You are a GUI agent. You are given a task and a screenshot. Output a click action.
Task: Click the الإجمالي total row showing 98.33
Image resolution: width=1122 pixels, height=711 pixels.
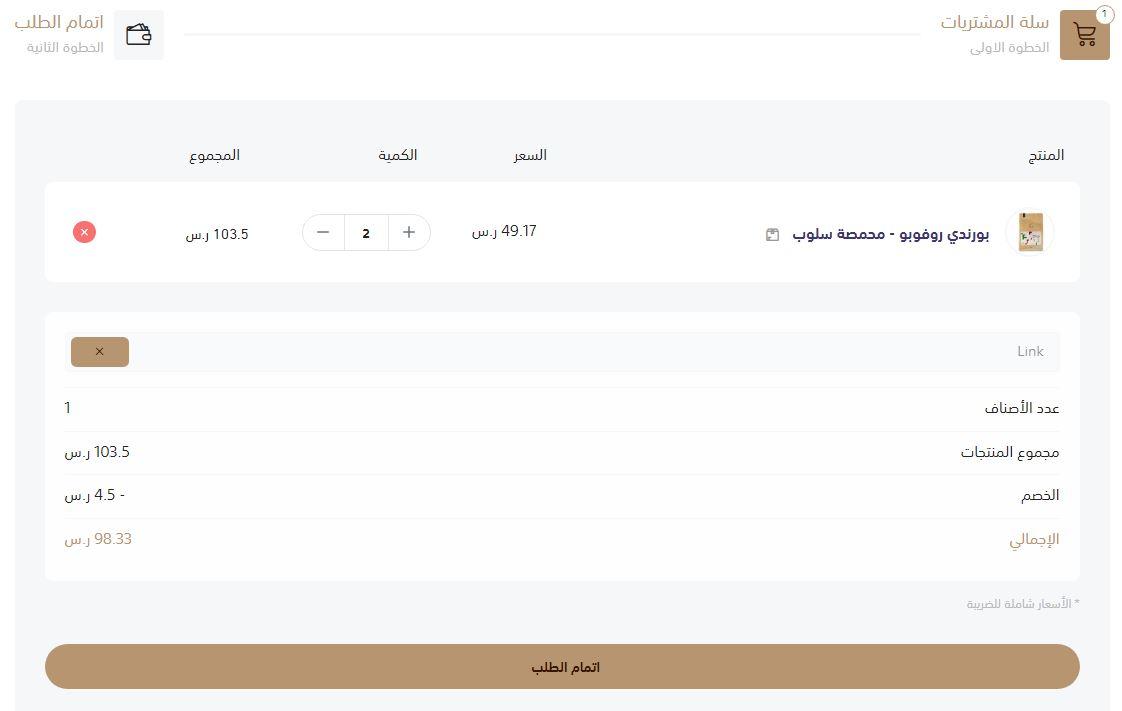pos(98,539)
